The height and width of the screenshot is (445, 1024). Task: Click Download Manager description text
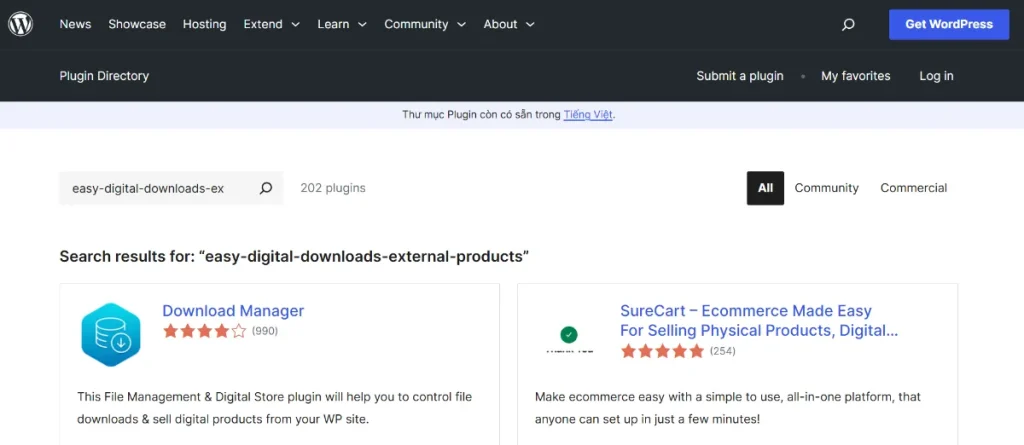click(274, 407)
